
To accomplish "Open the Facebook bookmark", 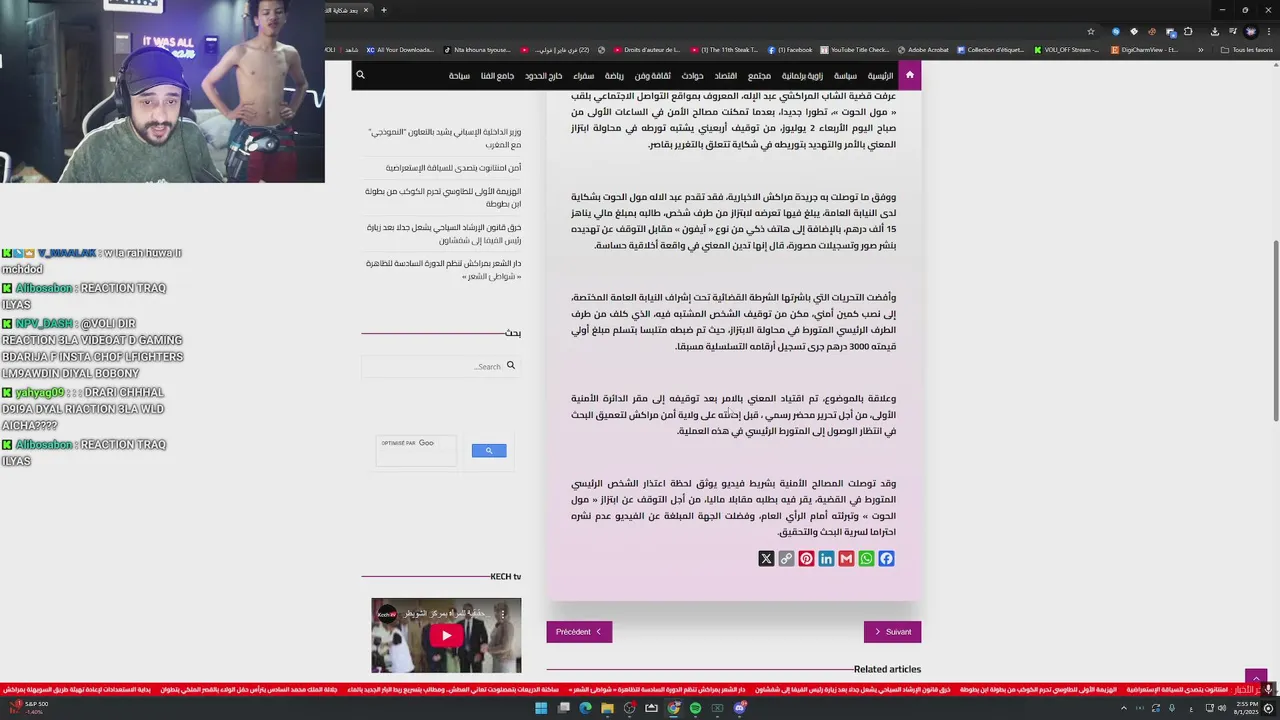I will tap(790, 50).
